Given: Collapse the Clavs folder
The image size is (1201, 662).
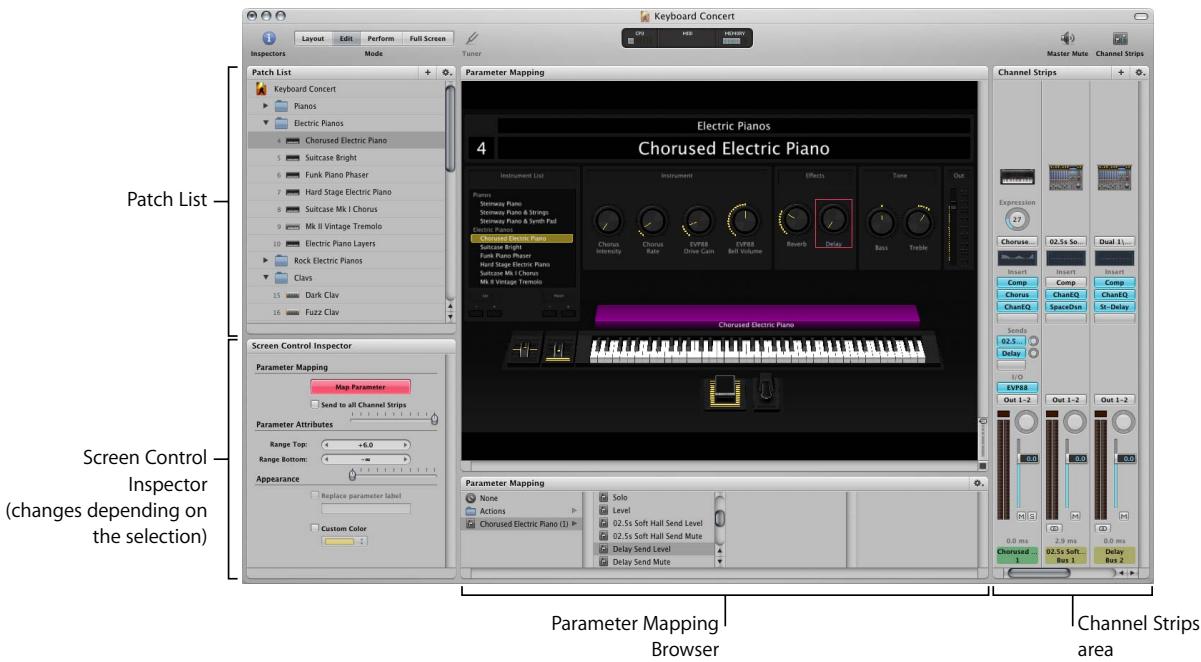Looking at the screenshot, I should tap(265, 276).
